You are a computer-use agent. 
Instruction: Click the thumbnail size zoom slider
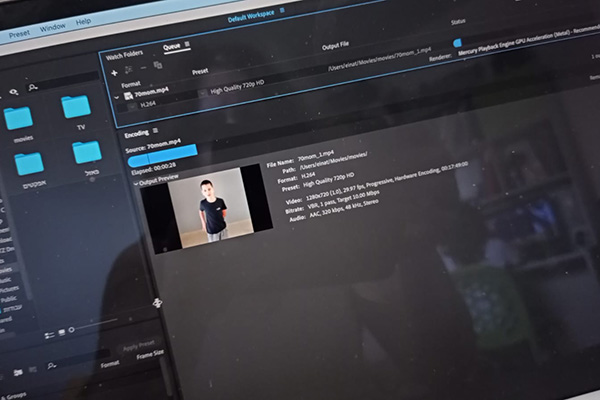point(90,324)
